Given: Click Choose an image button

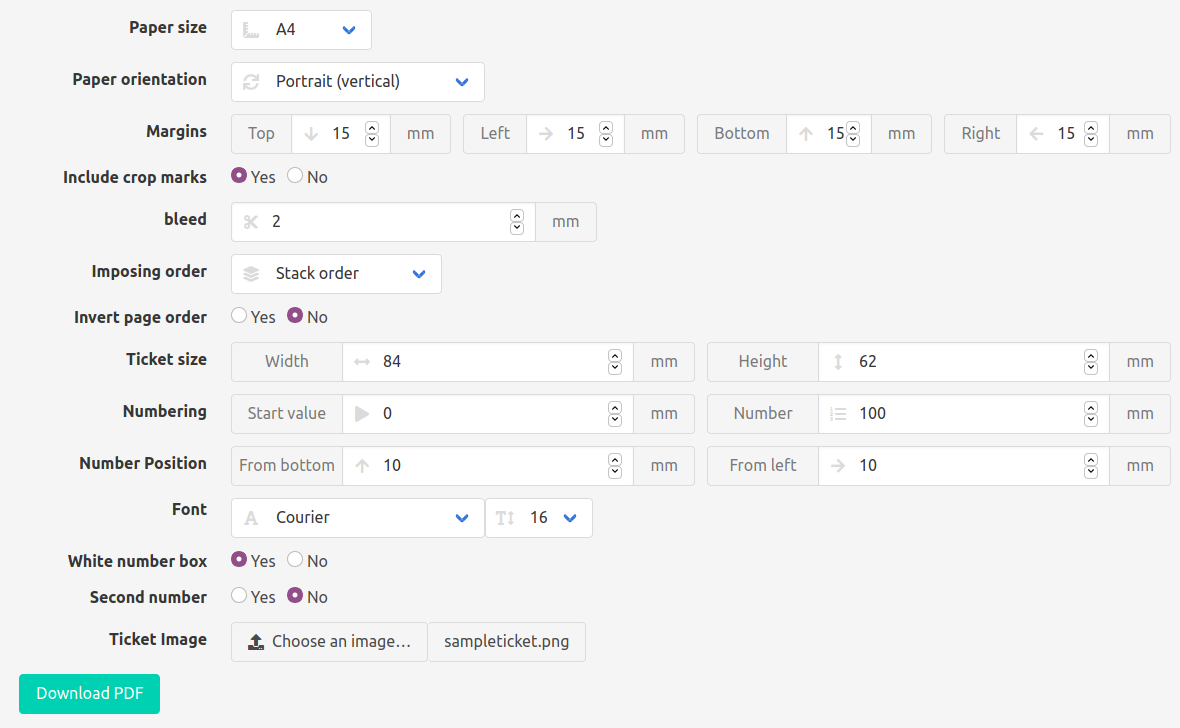Looking at the screenshot, I should 330,642.
